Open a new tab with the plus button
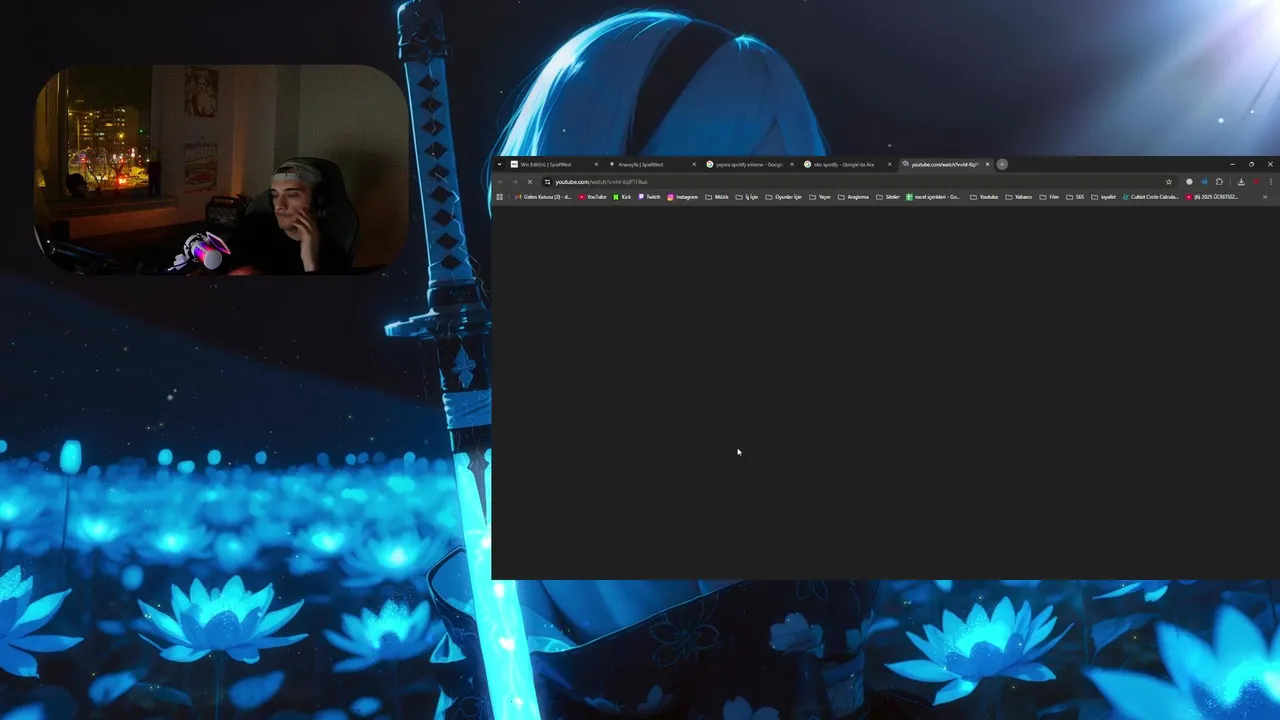Viewport: 1280px width, 720px height. (1002, 164)
